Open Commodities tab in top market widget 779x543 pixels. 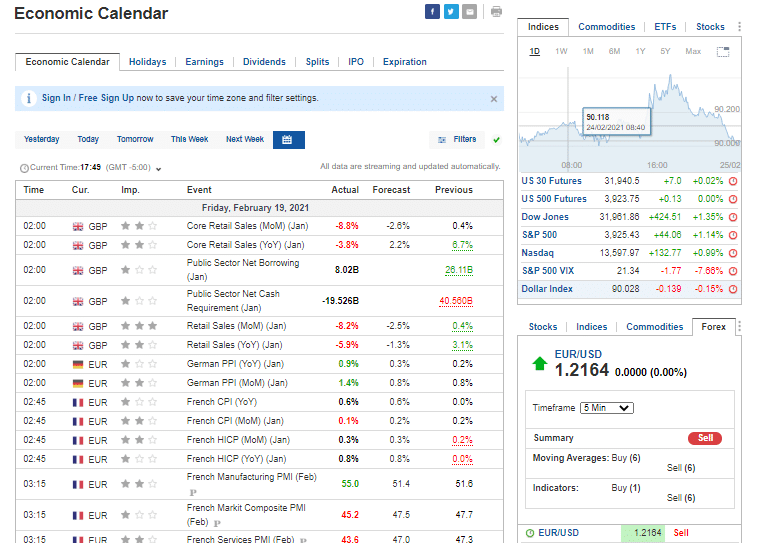(x=607, y=27)
